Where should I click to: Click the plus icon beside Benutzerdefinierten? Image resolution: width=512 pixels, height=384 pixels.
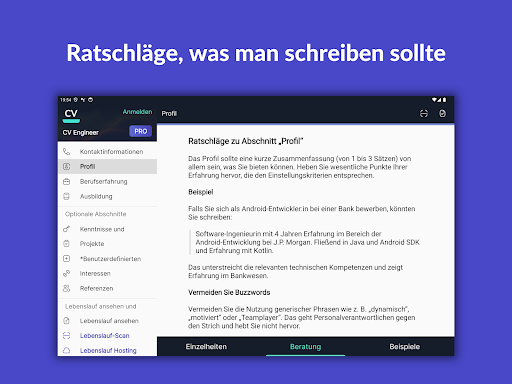click(x=67, y=259)
